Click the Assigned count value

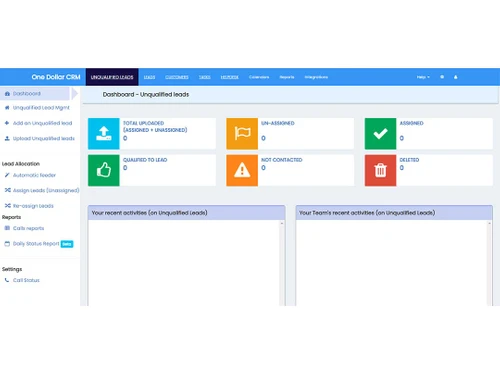tap(402, 138)
